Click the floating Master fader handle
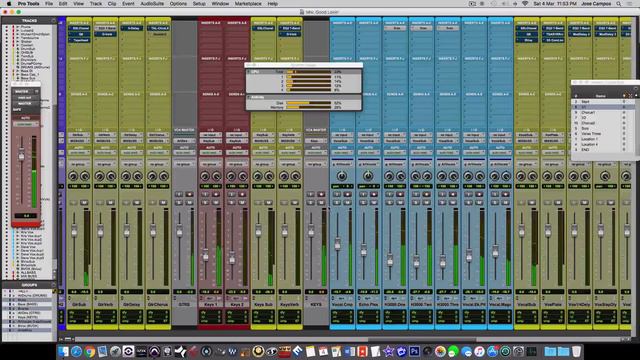Screen dimensions: 640x360 (21, 156)
